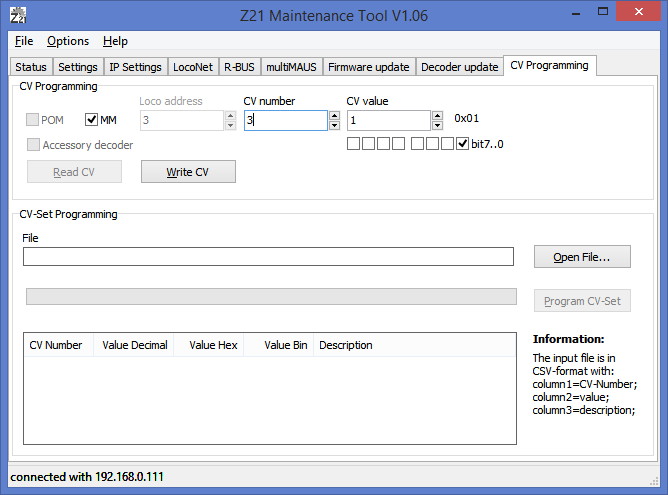Viewport: 668px width, 495px height.
Task: Toggle the bit 3 checkbox
Action: click(418, 144)
